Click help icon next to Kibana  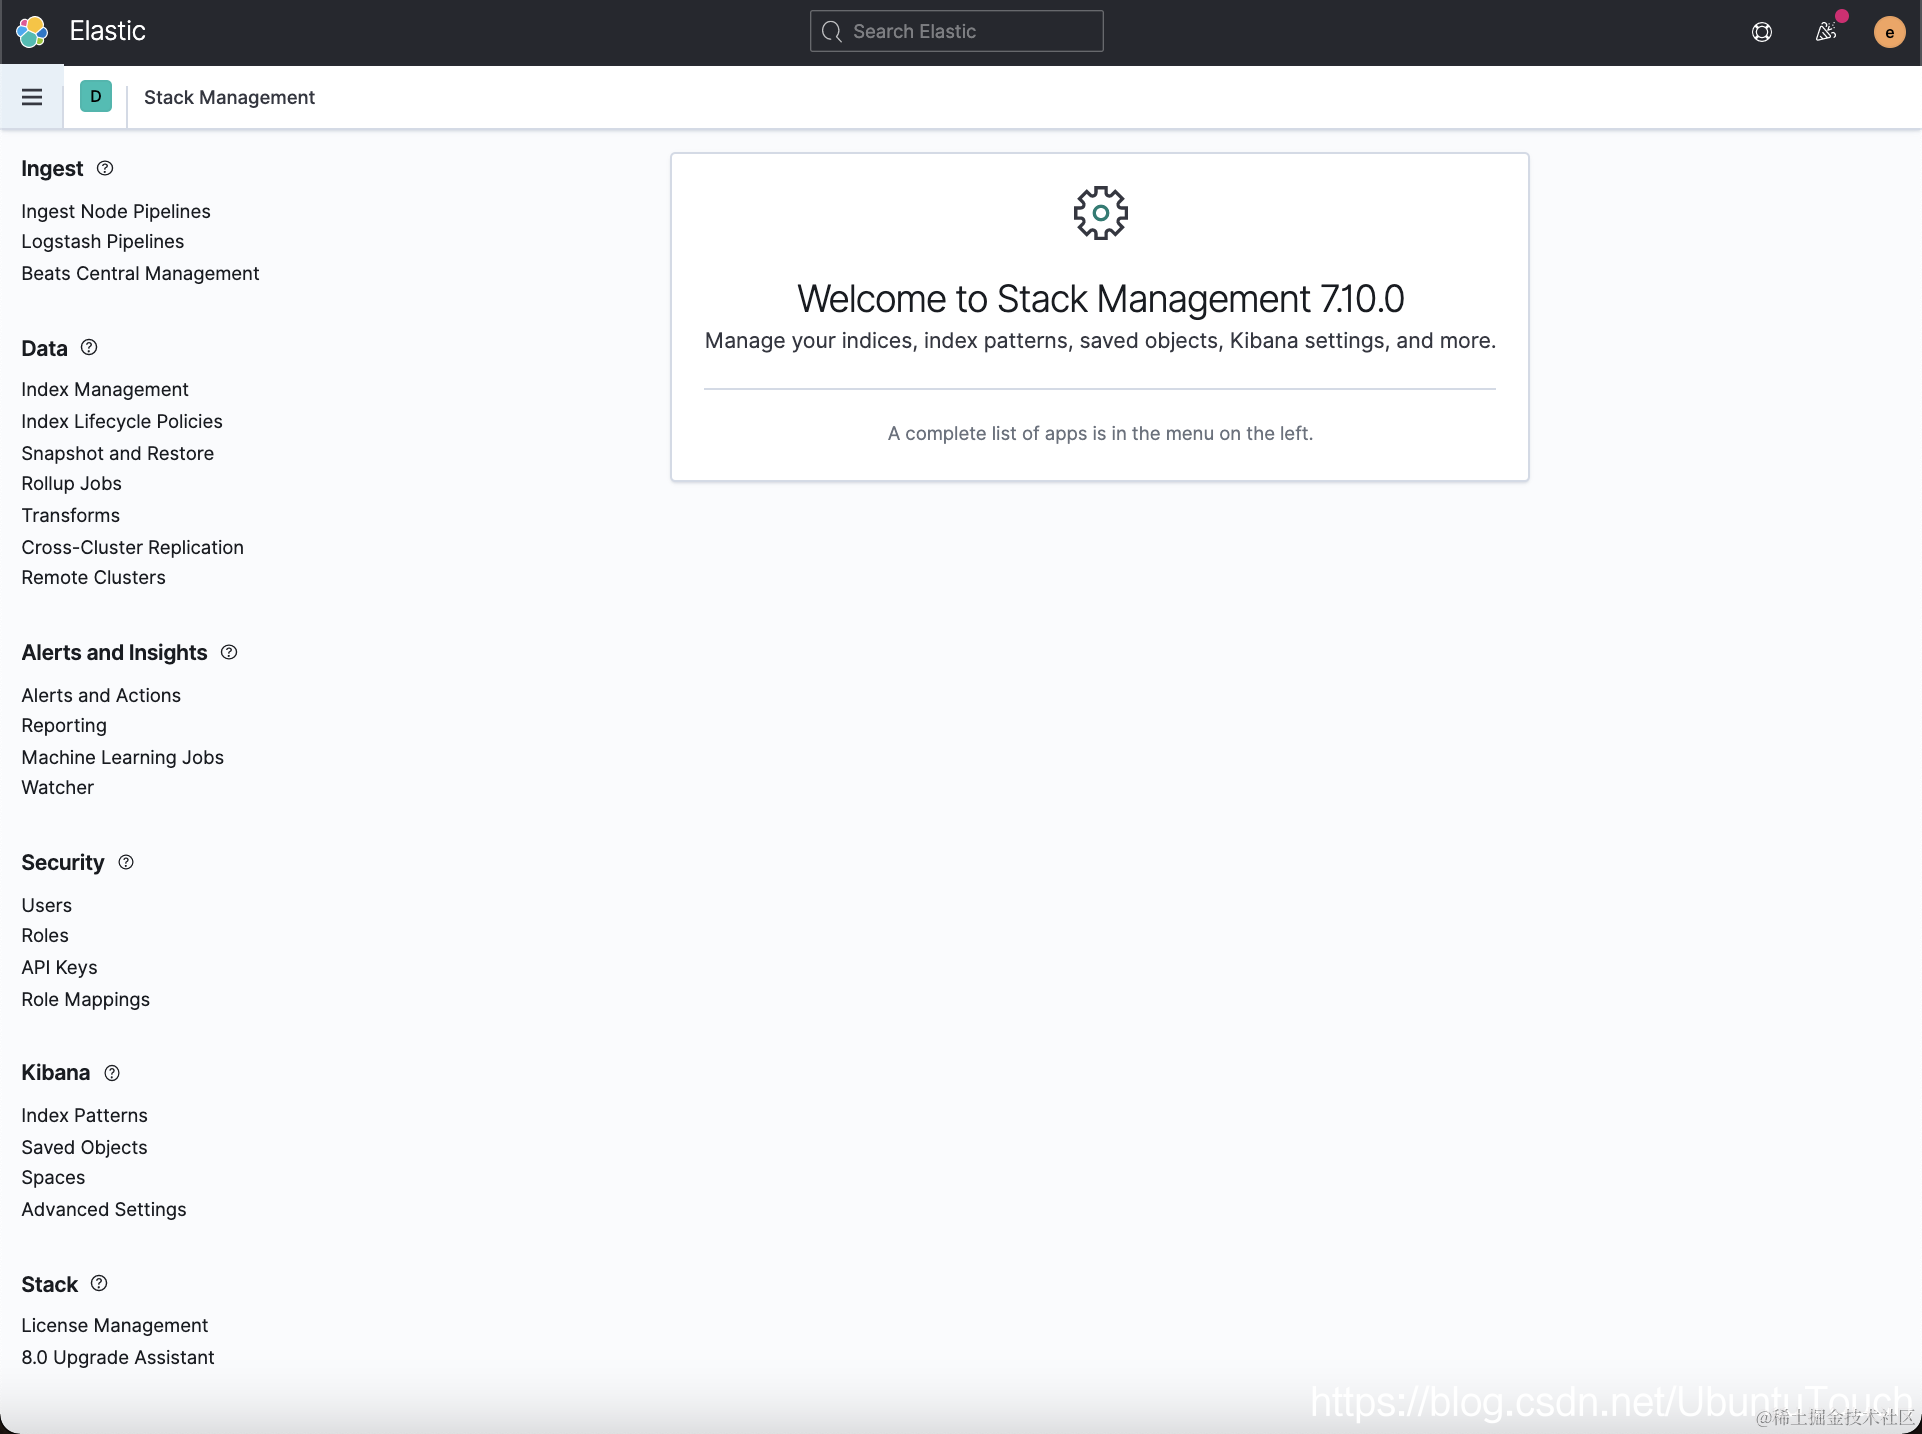pyautogui.click(x=112, y=1073)
